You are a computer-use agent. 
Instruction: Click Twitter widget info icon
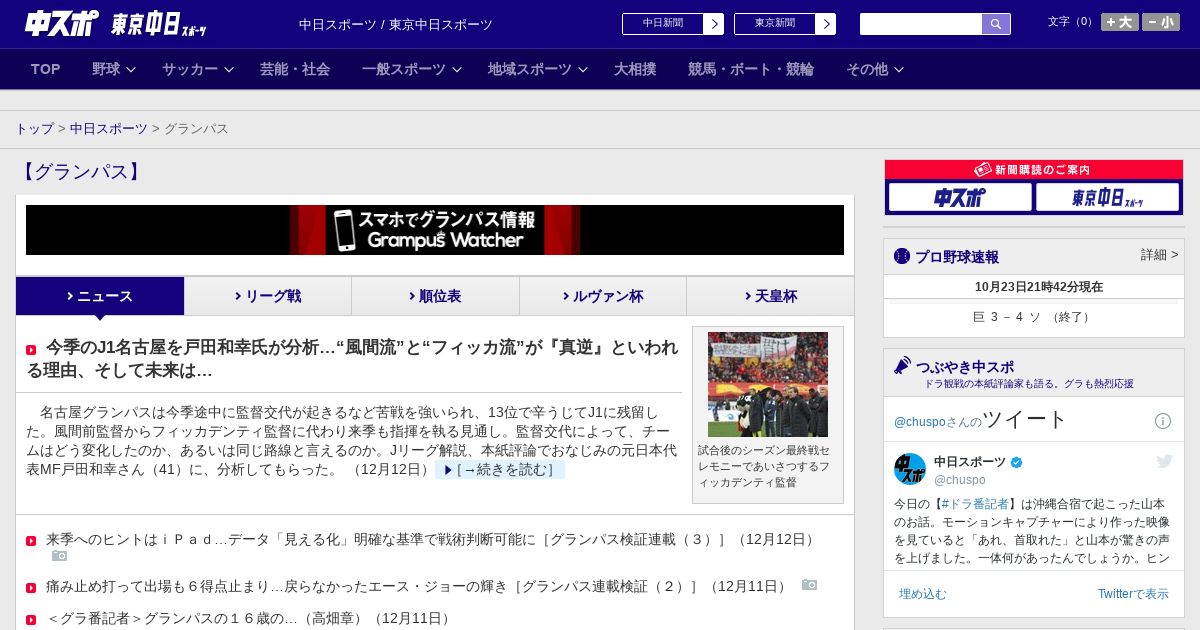point(1163,421)
